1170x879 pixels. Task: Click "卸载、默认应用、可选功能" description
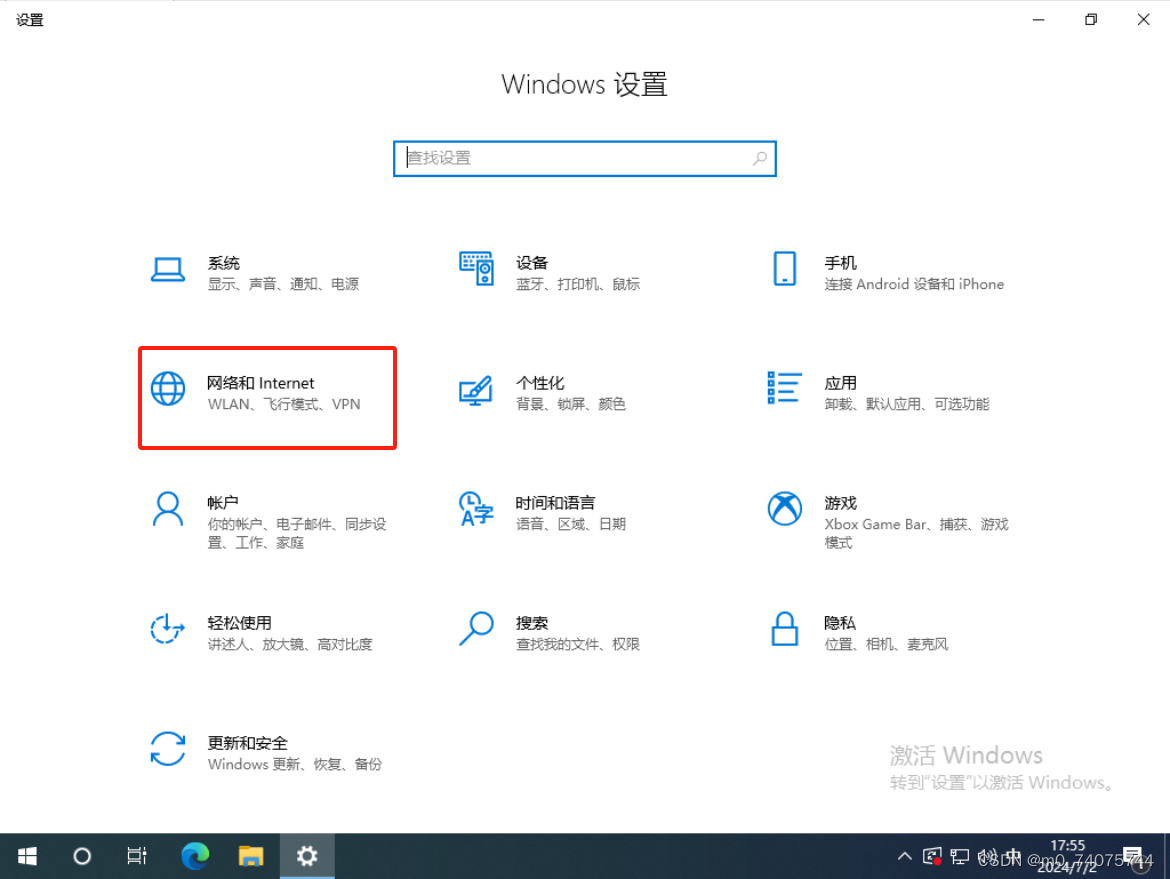907,404
